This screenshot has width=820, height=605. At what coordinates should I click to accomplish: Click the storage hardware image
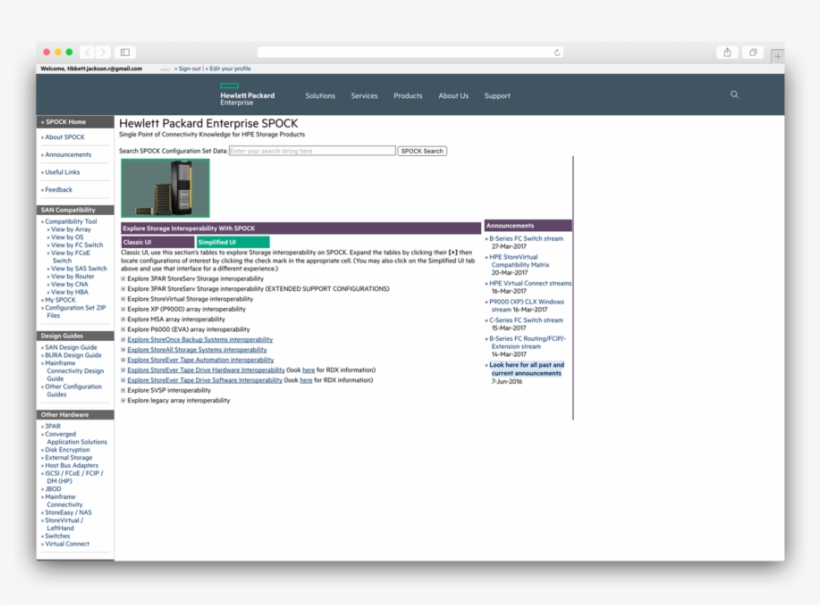coord(165,188)
